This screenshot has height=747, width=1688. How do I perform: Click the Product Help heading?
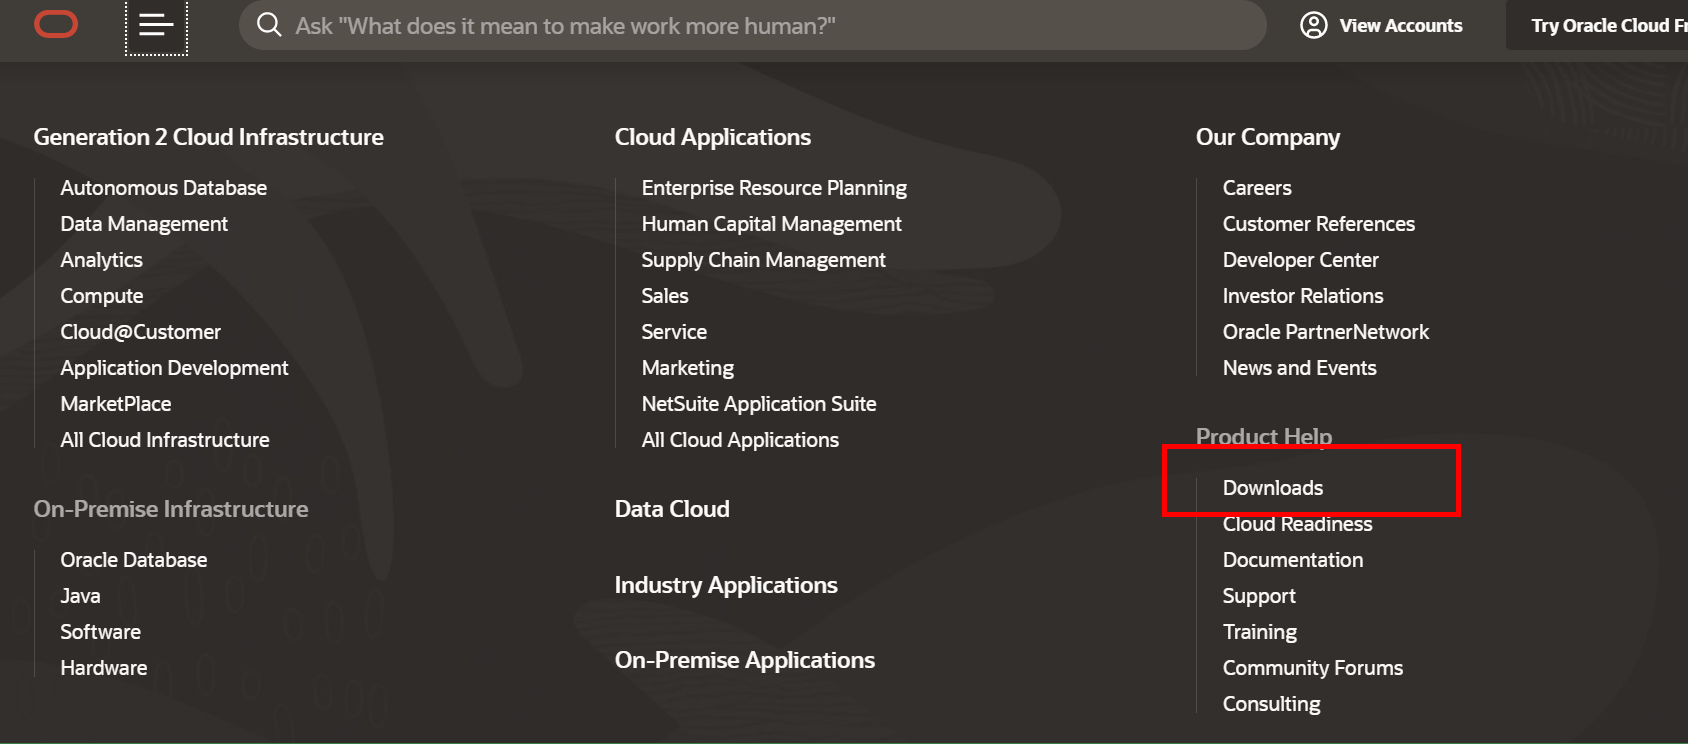click(x=1264, y=436)
